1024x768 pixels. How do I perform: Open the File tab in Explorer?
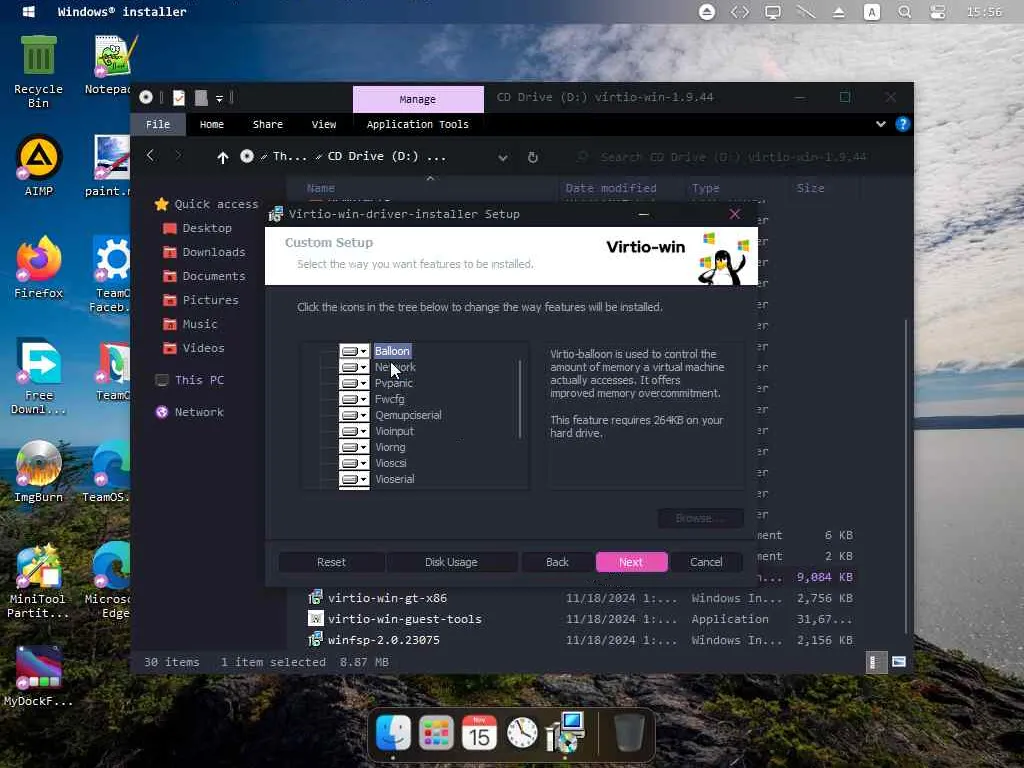(158, 124)
